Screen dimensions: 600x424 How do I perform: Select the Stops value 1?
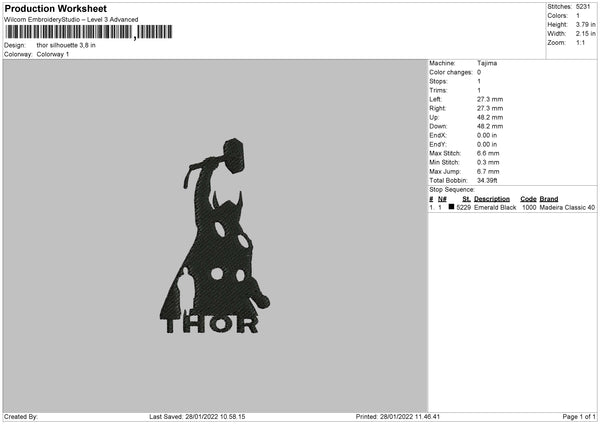pyautogui.click(x=479, y=81)
